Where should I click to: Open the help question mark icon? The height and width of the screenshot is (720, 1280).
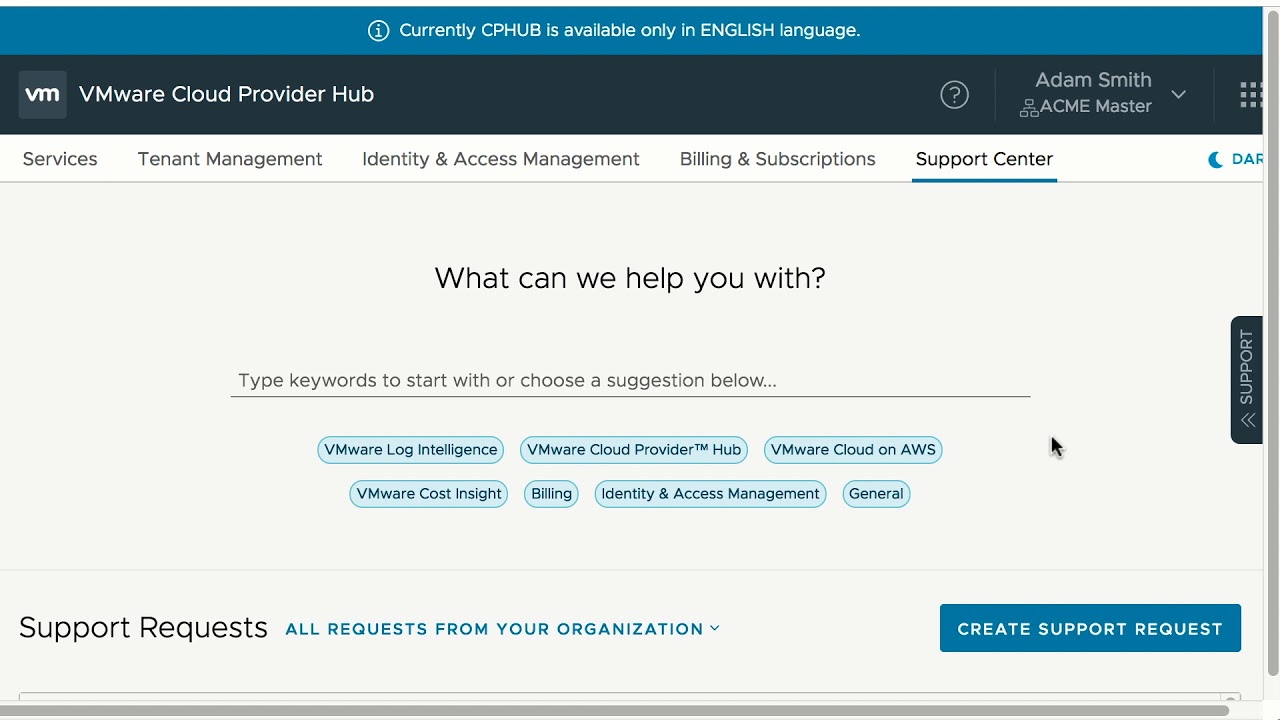coord(954,95)
